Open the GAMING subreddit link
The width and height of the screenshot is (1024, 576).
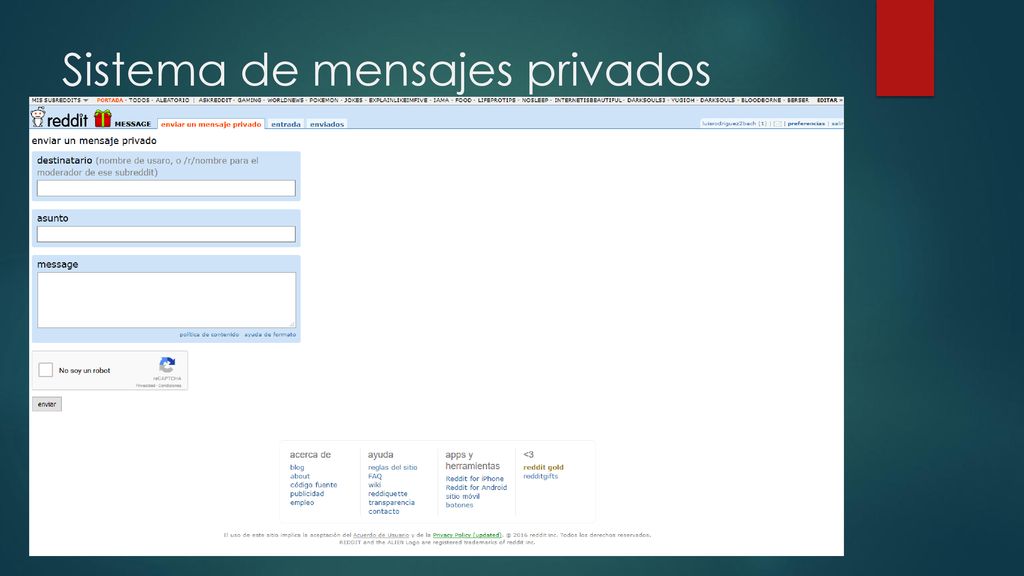click(249, 101)
